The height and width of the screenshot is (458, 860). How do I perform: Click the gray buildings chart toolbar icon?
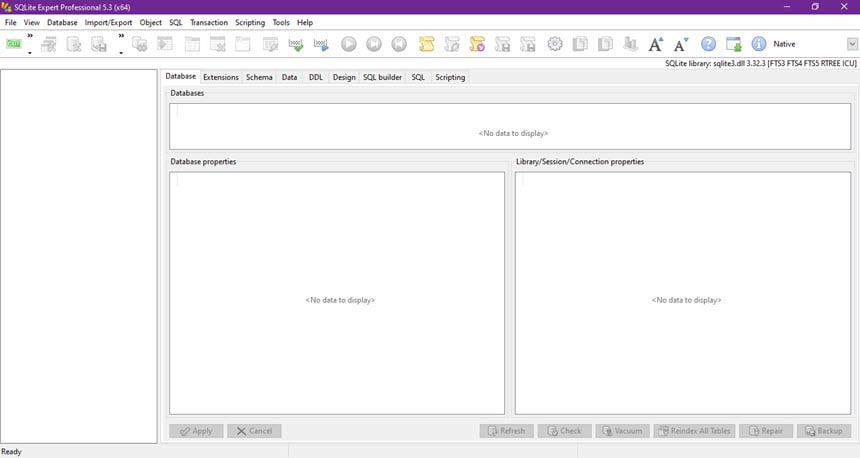pyautogui.click(x=630, y=44)
